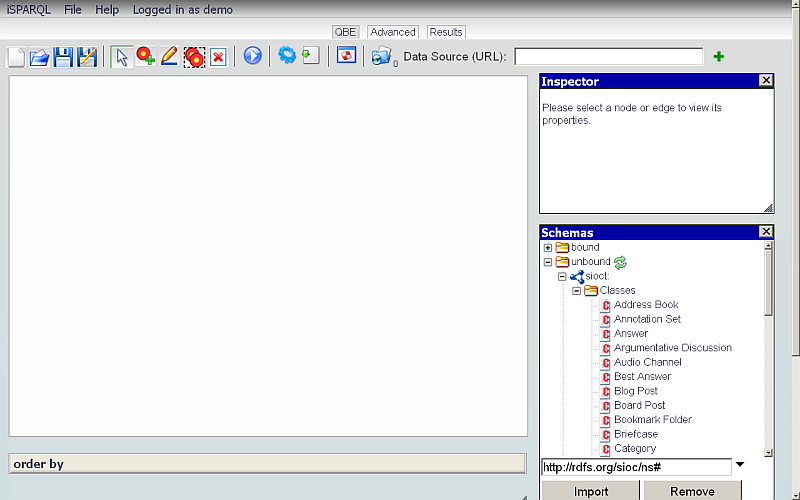Select the Classes folder icon
This screenshot has width=800, height=500.
coord(591,290)
